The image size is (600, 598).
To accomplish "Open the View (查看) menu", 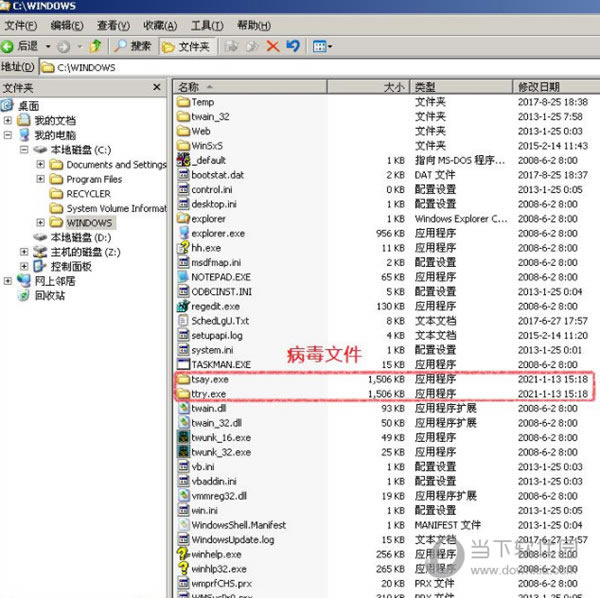I will click(113, 26).
